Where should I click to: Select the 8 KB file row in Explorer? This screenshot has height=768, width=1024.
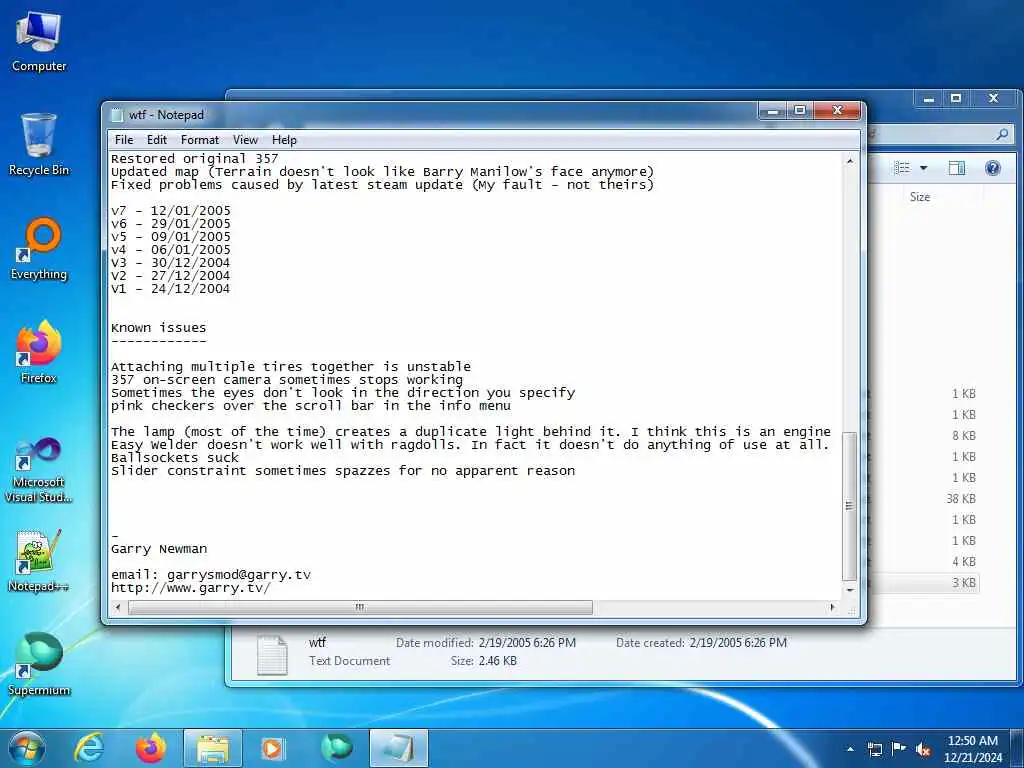[x=963, y=436]
